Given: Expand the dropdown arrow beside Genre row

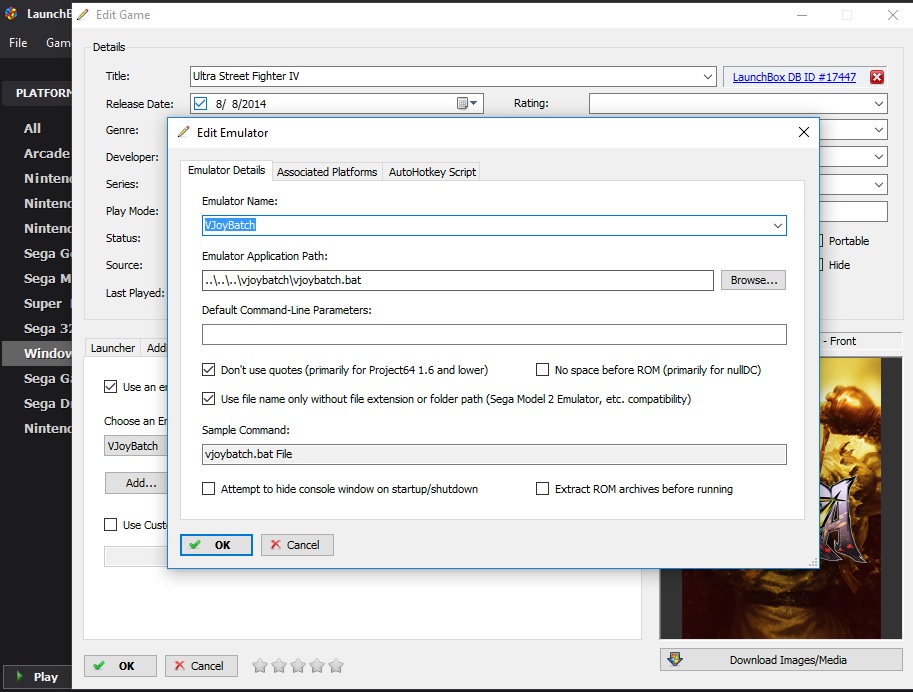Looking at the screenshot, I should point(879,130).
